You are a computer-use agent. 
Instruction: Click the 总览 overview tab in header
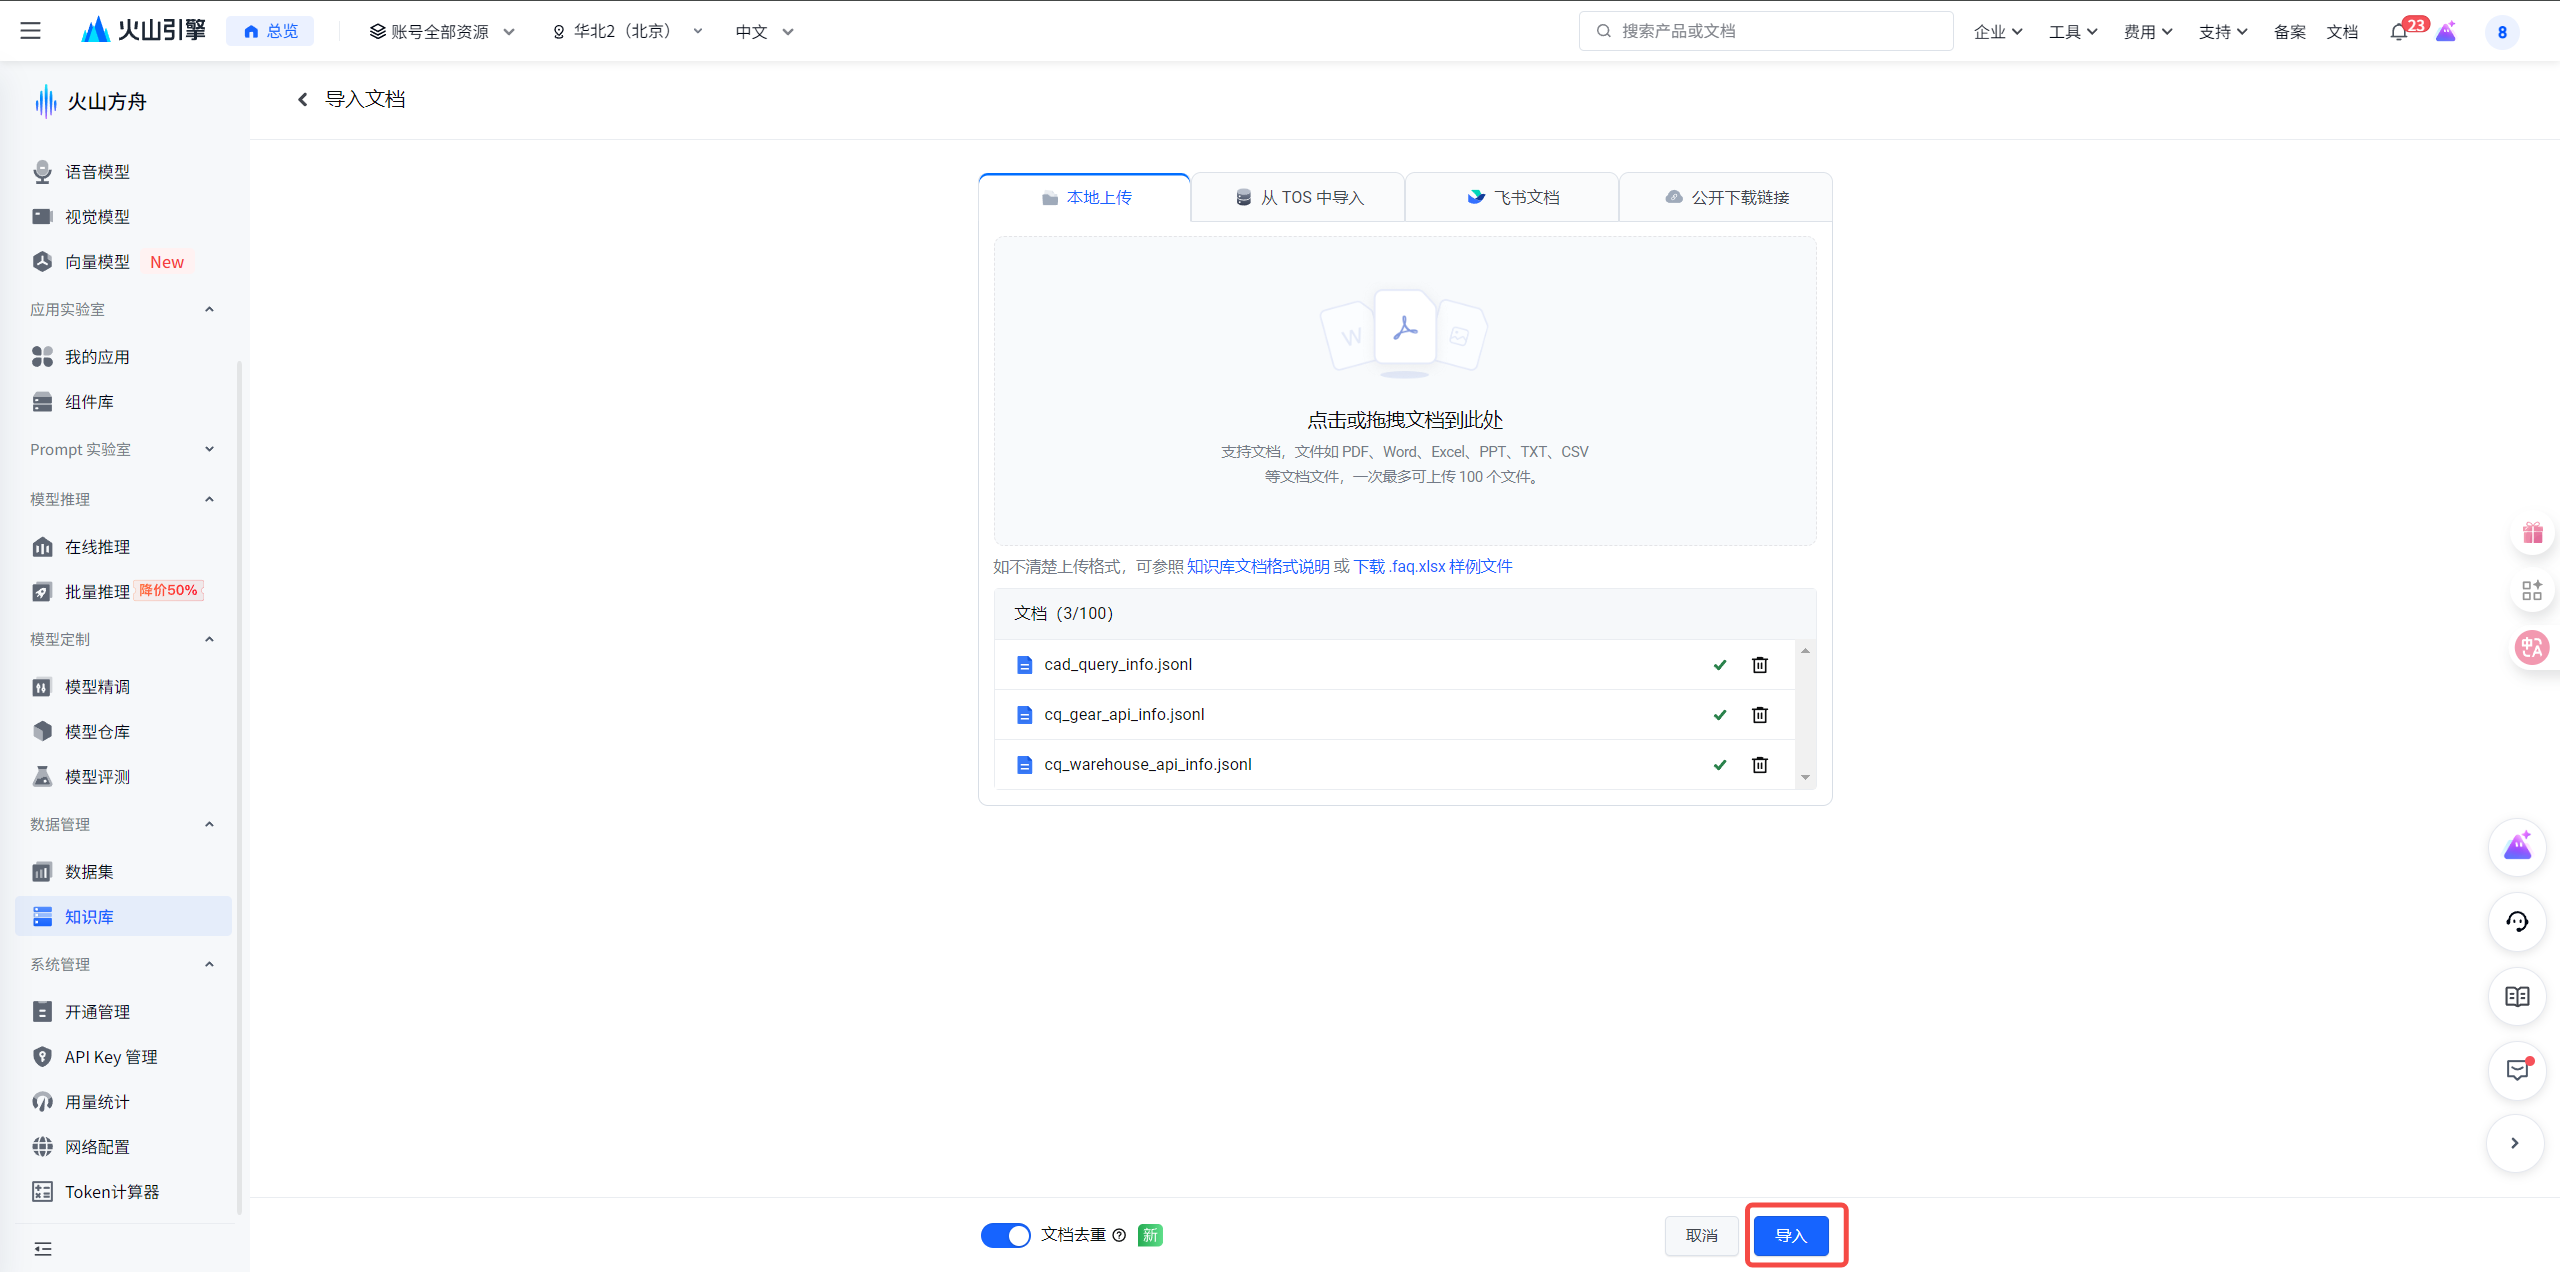270,31
